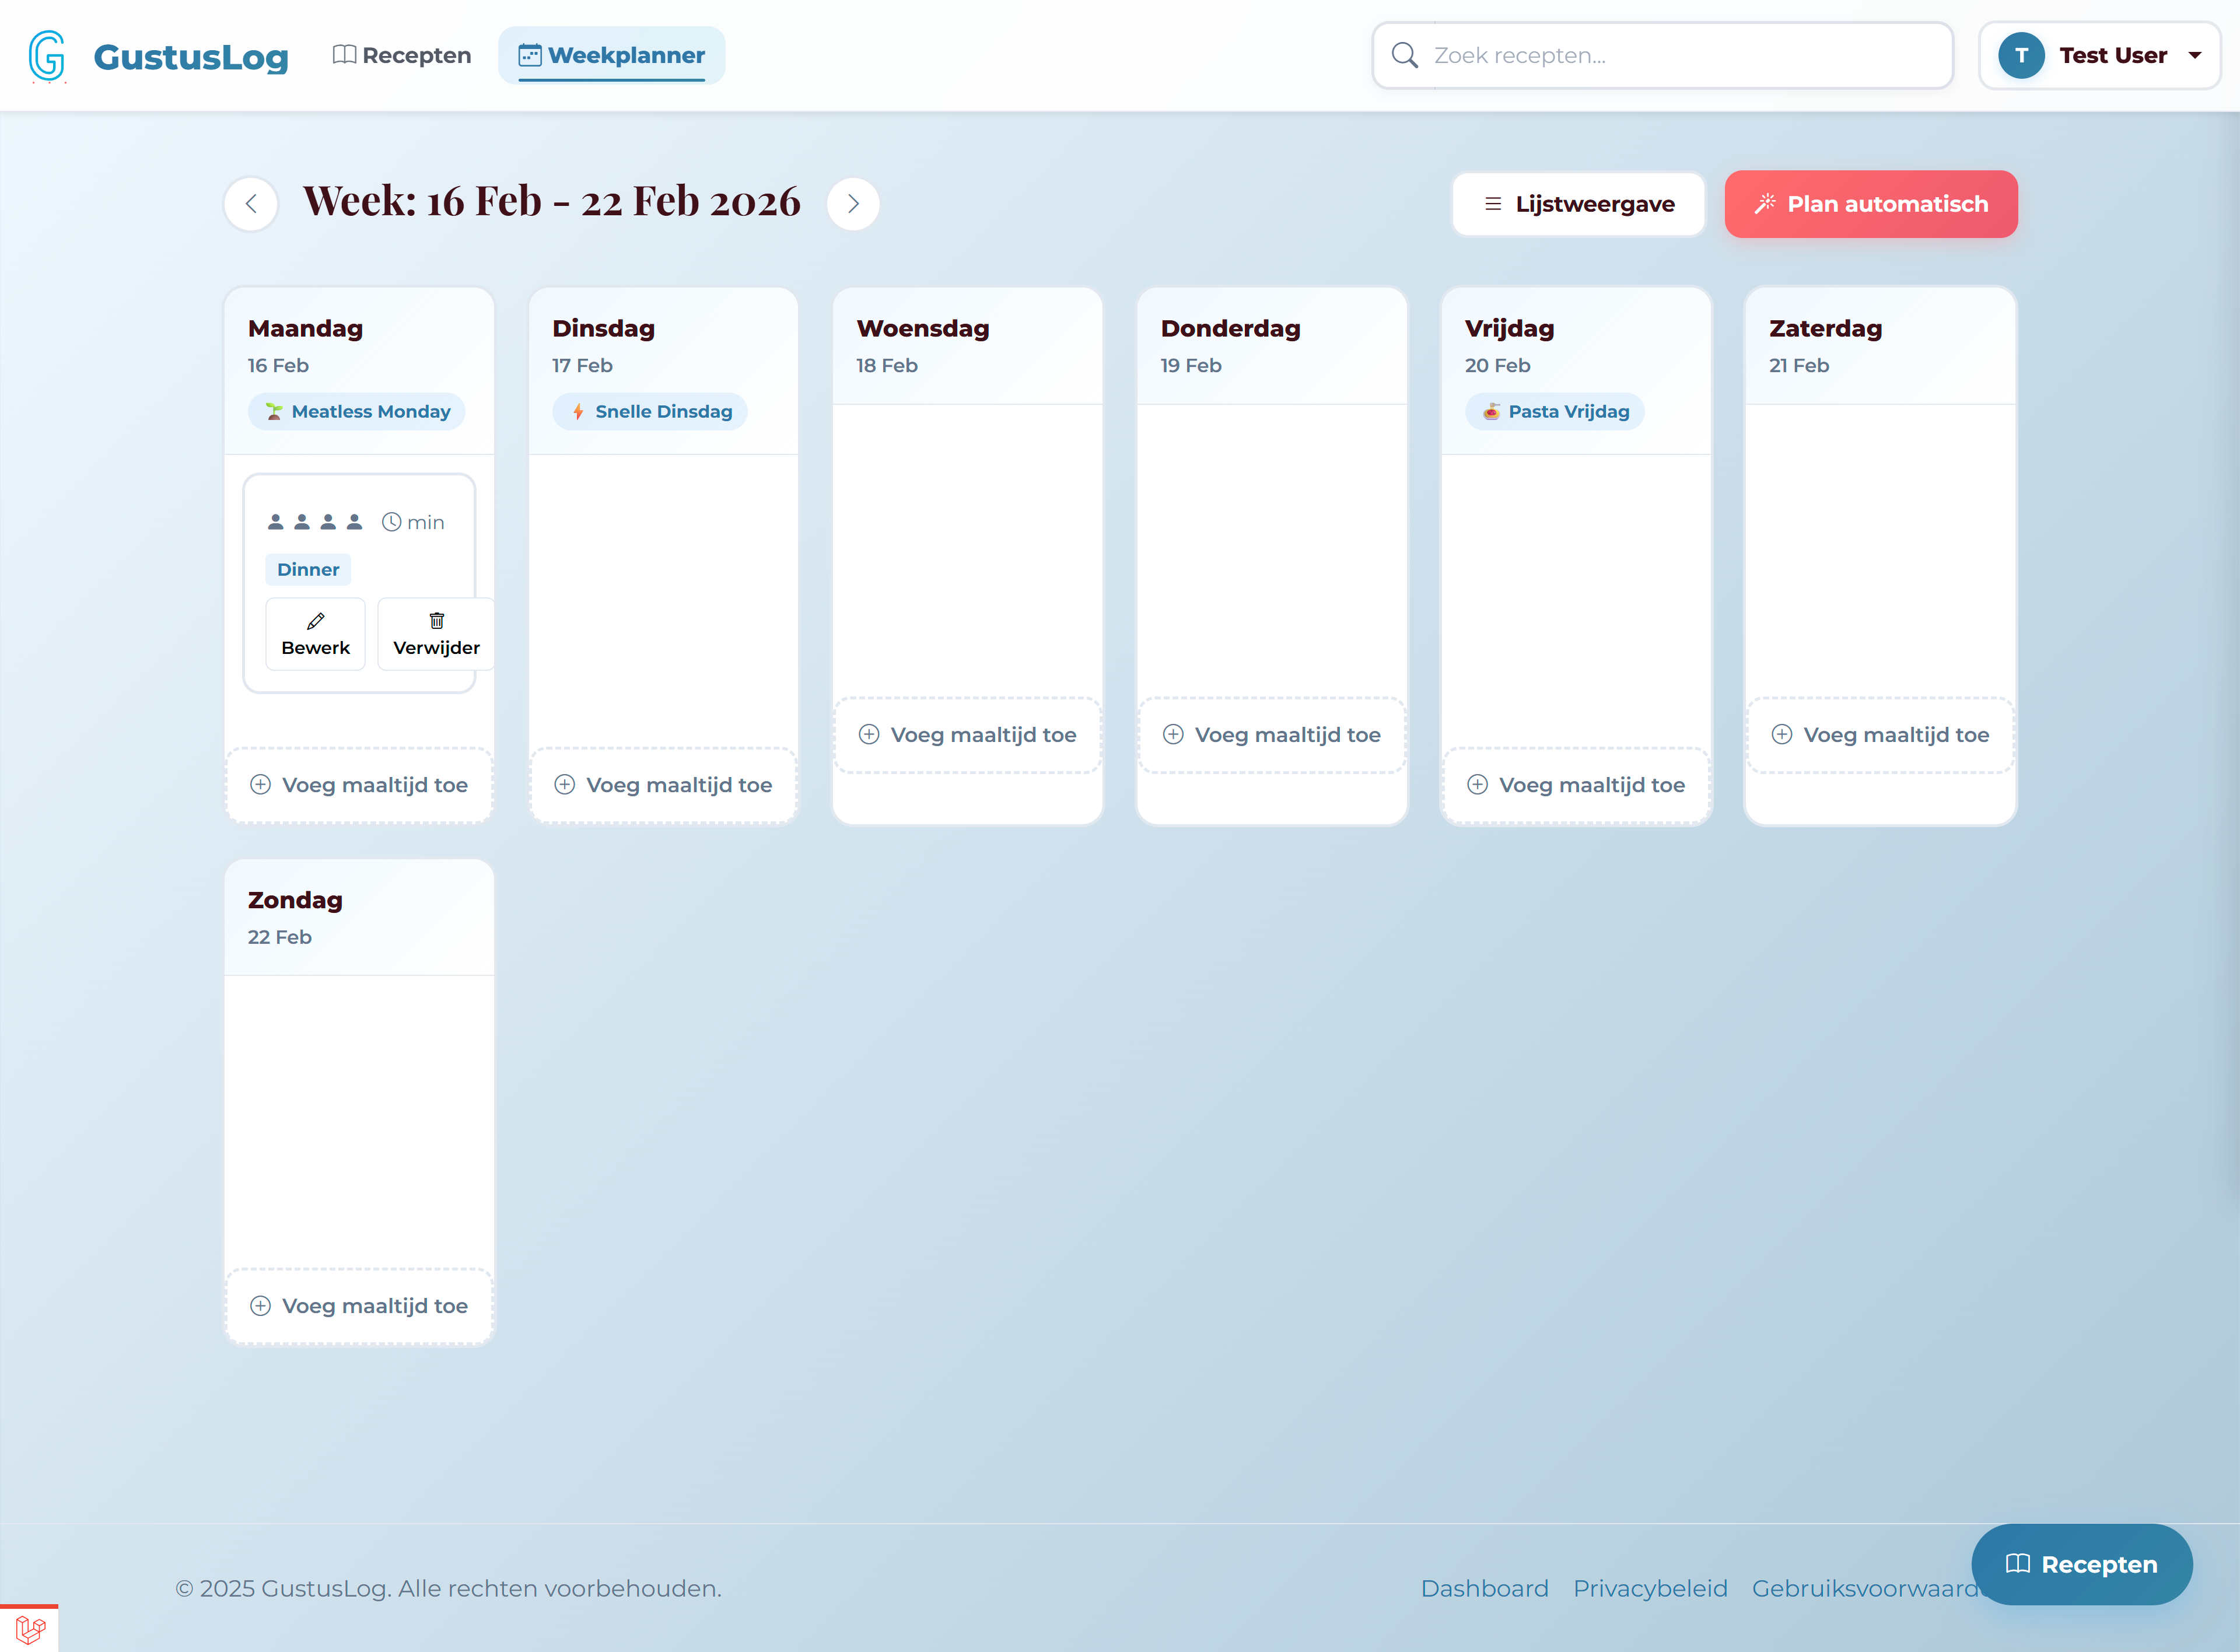Click the Plan automatisch button
2240x1652 pixels.
(1870, 204)
